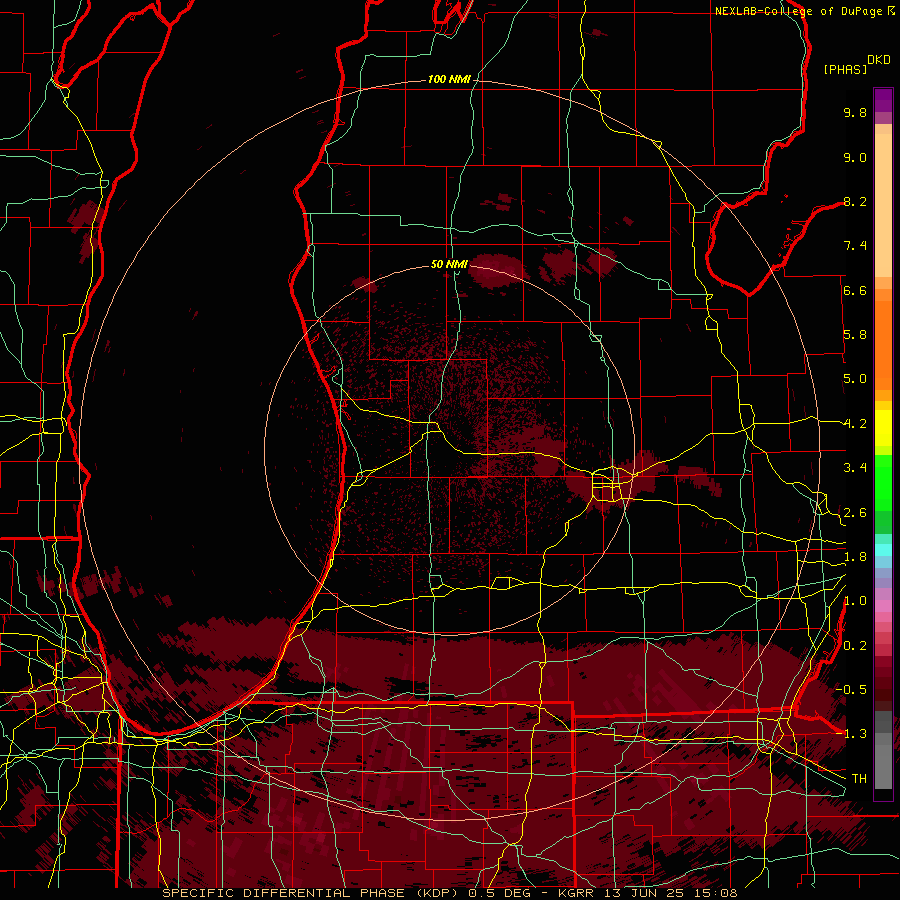900x900 pixels.
Task: Click the 5.8 value on the color scale
Action: coord(855,335)
